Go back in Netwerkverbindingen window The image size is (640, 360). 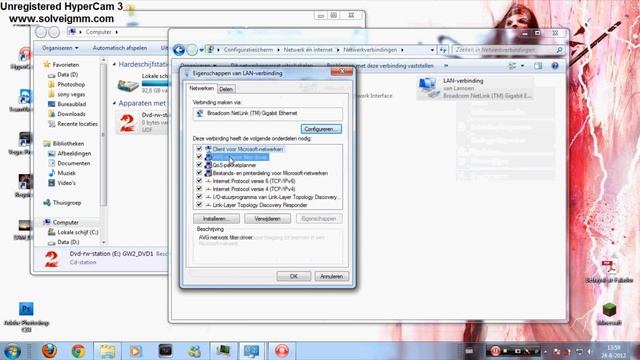[x=179, y=50]
